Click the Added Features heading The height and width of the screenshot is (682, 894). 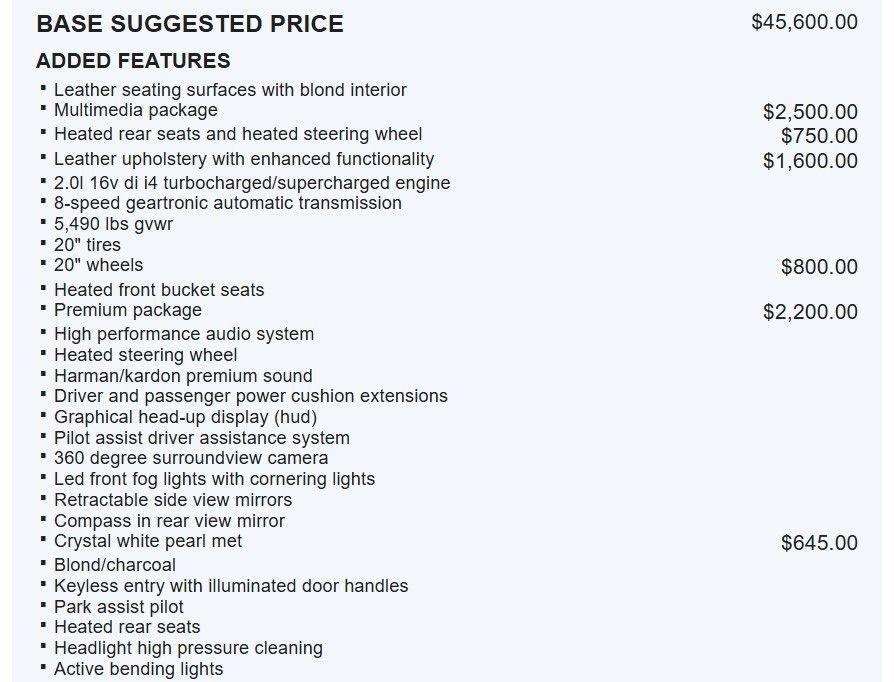pos(133,60)
